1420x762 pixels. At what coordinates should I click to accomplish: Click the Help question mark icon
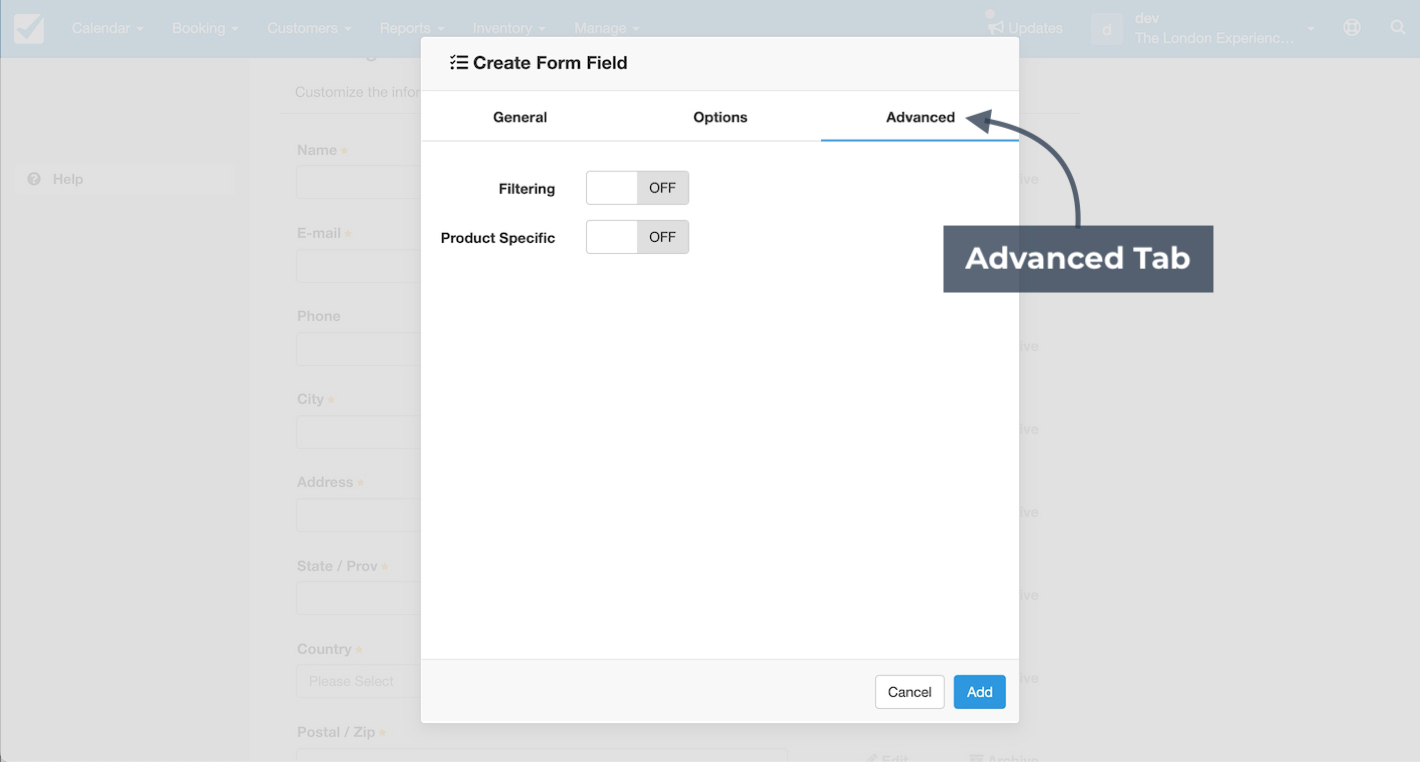coord(34,179)
